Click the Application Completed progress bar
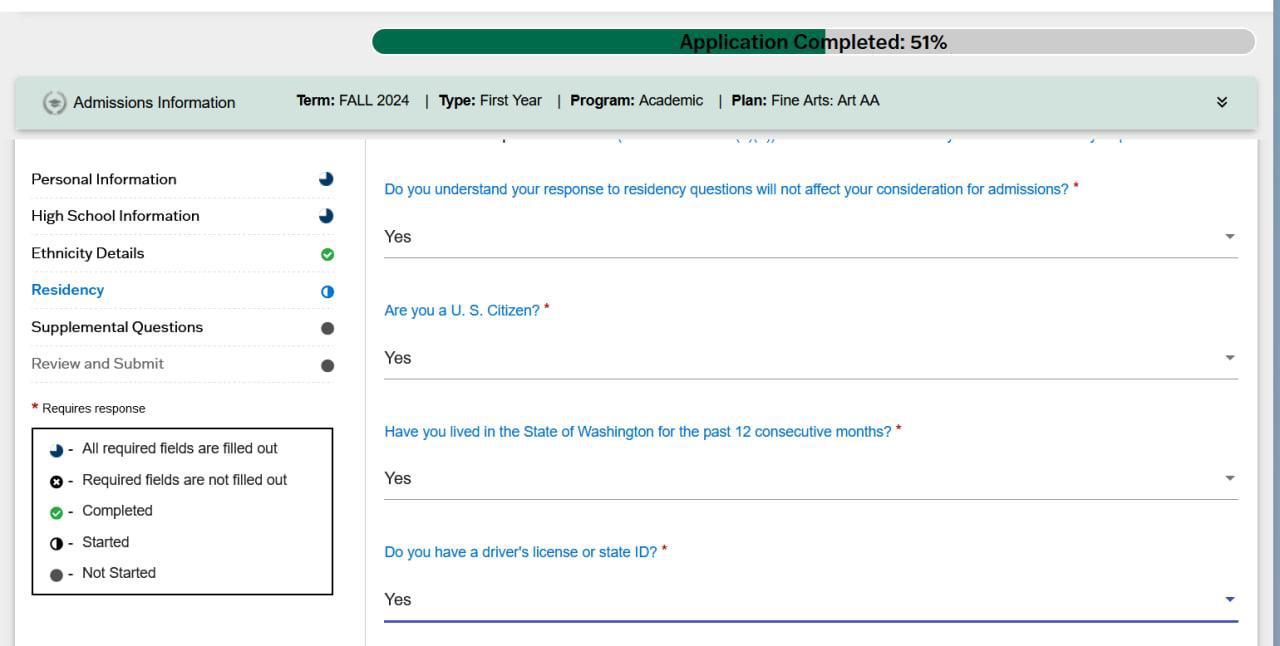This screenshot has height=646, width=1280. coord(812,42)
